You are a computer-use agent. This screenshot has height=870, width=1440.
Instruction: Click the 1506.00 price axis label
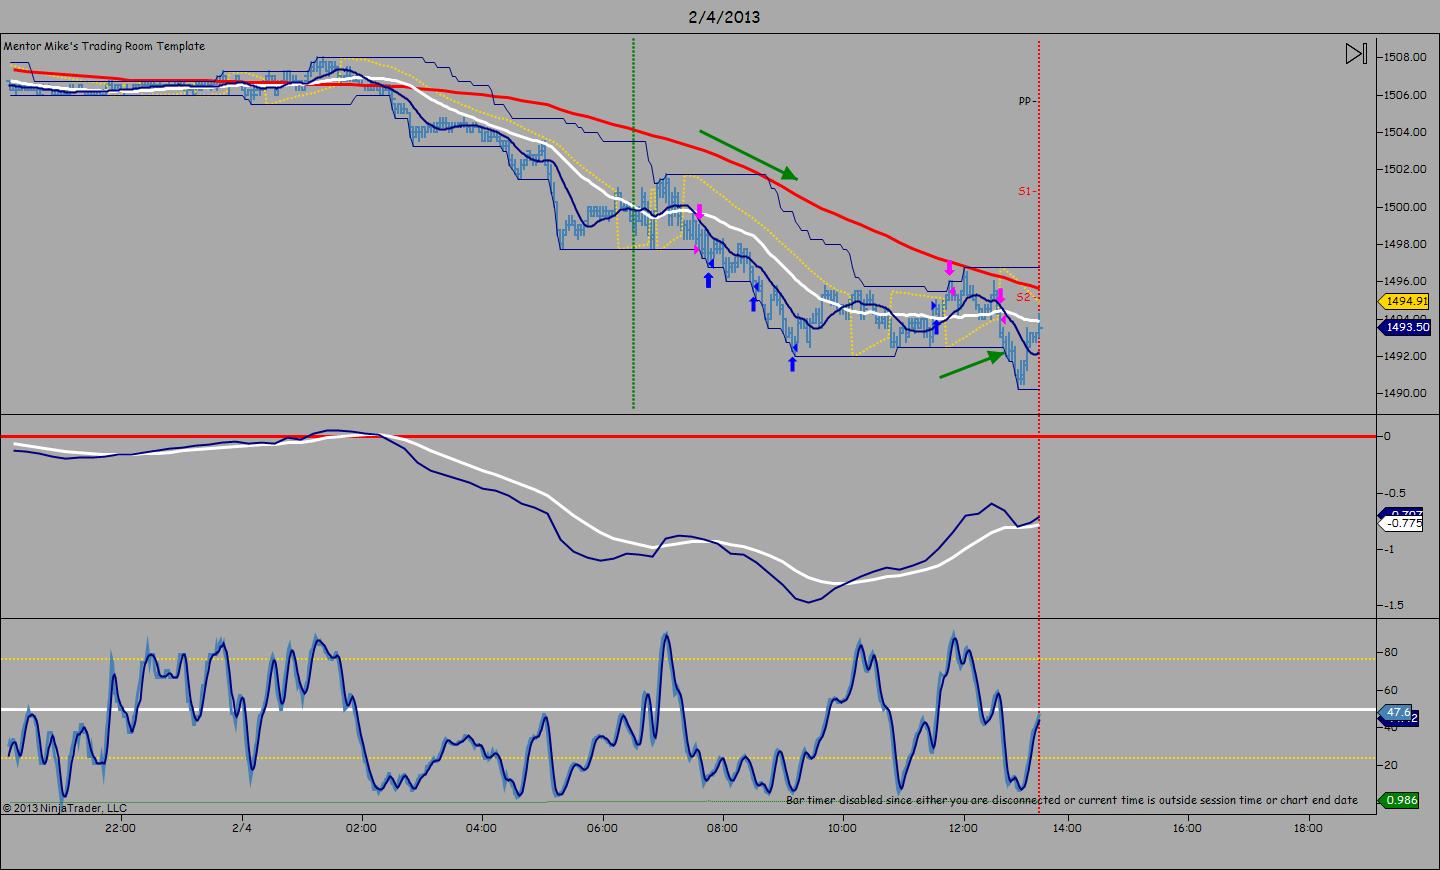pos(1405,95)
